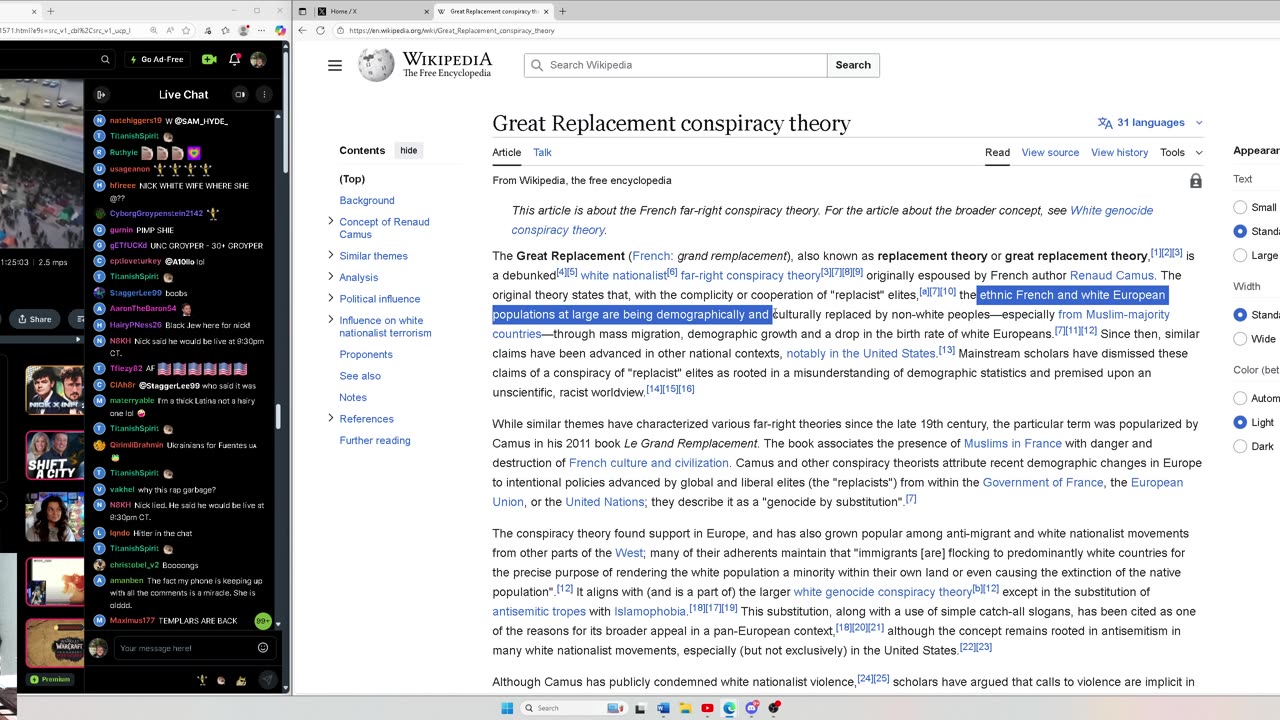
Task: Send the chat message with the paper-plane icon
Action: point(267,680)
